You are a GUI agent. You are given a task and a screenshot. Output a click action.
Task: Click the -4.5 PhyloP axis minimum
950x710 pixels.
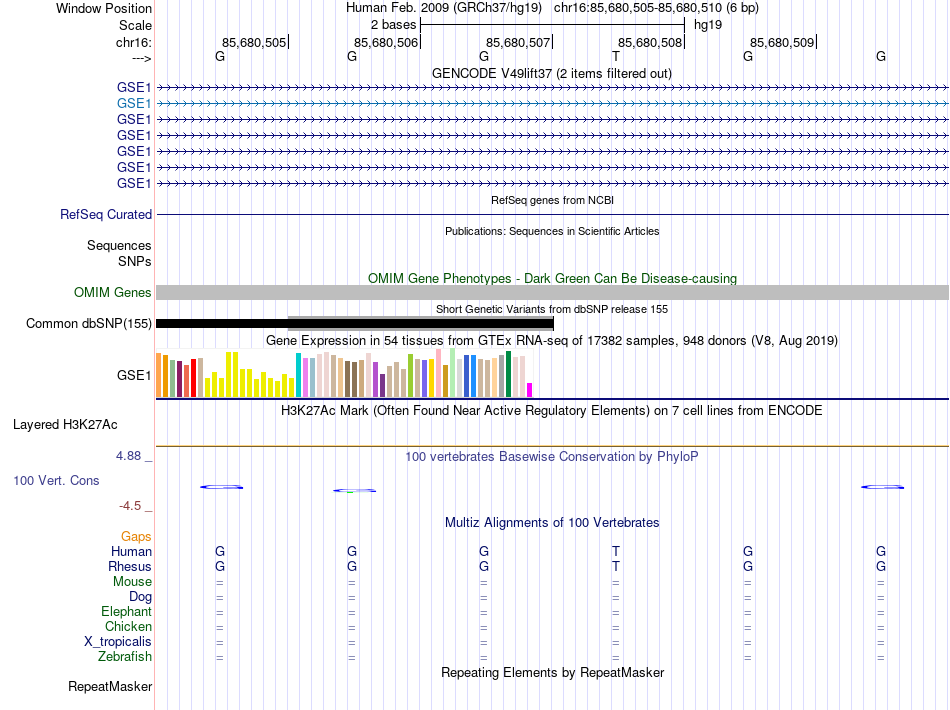tap(130, 506)
